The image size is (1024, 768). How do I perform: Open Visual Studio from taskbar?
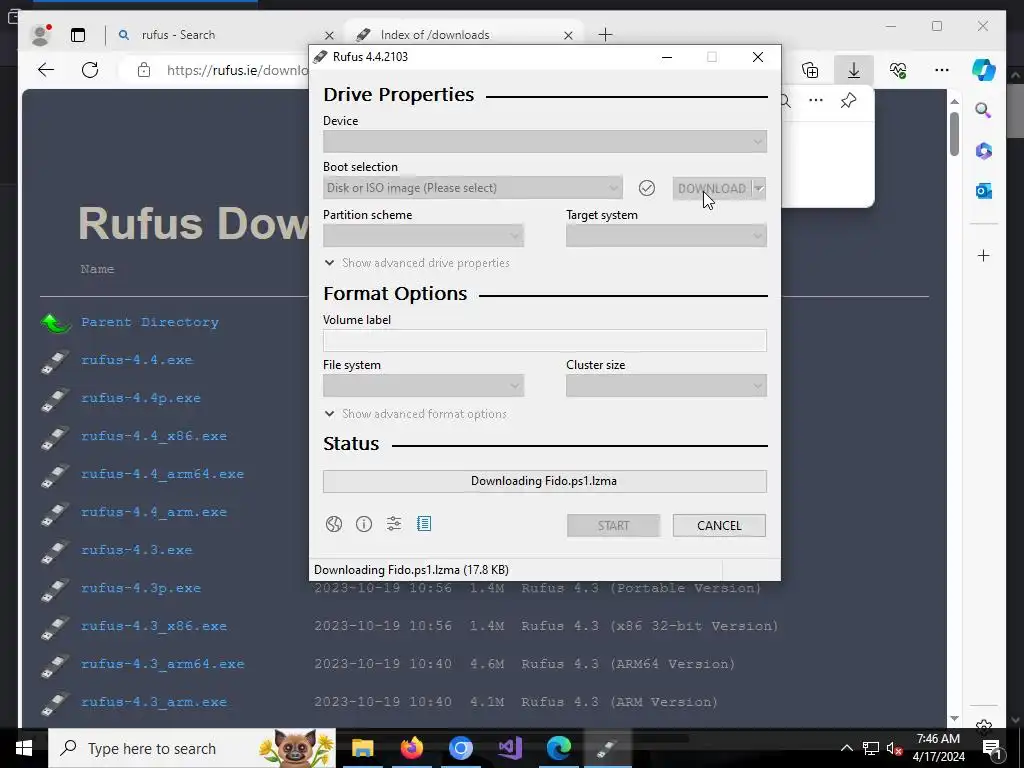(x=509, y=748)
